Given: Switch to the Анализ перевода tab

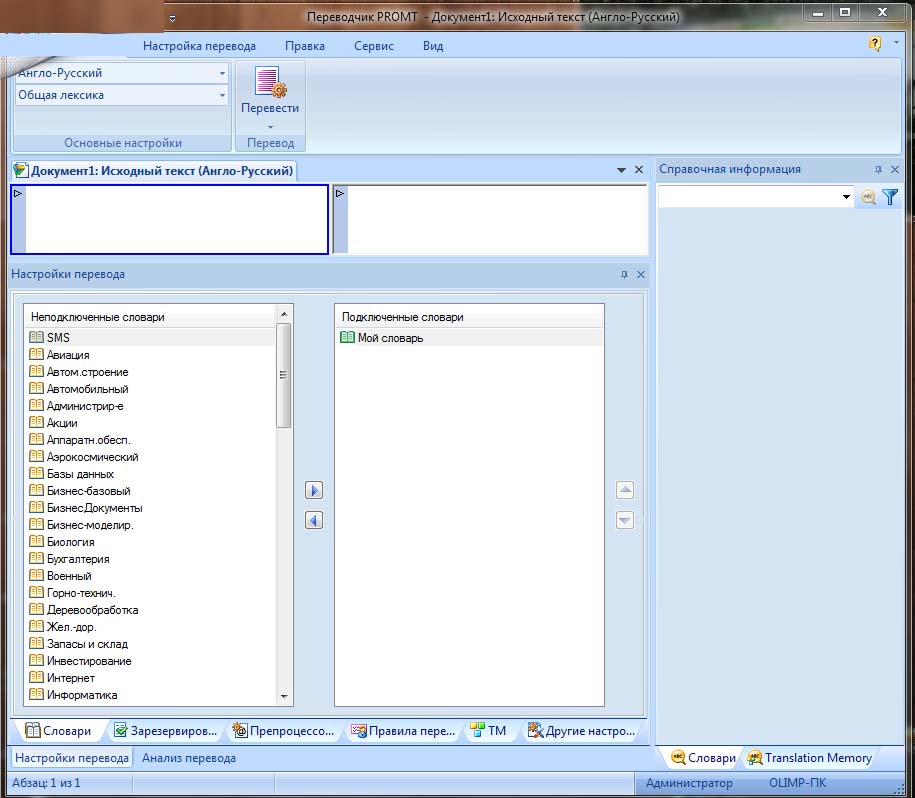Looking at the screenshot, I should click(189, 758).
